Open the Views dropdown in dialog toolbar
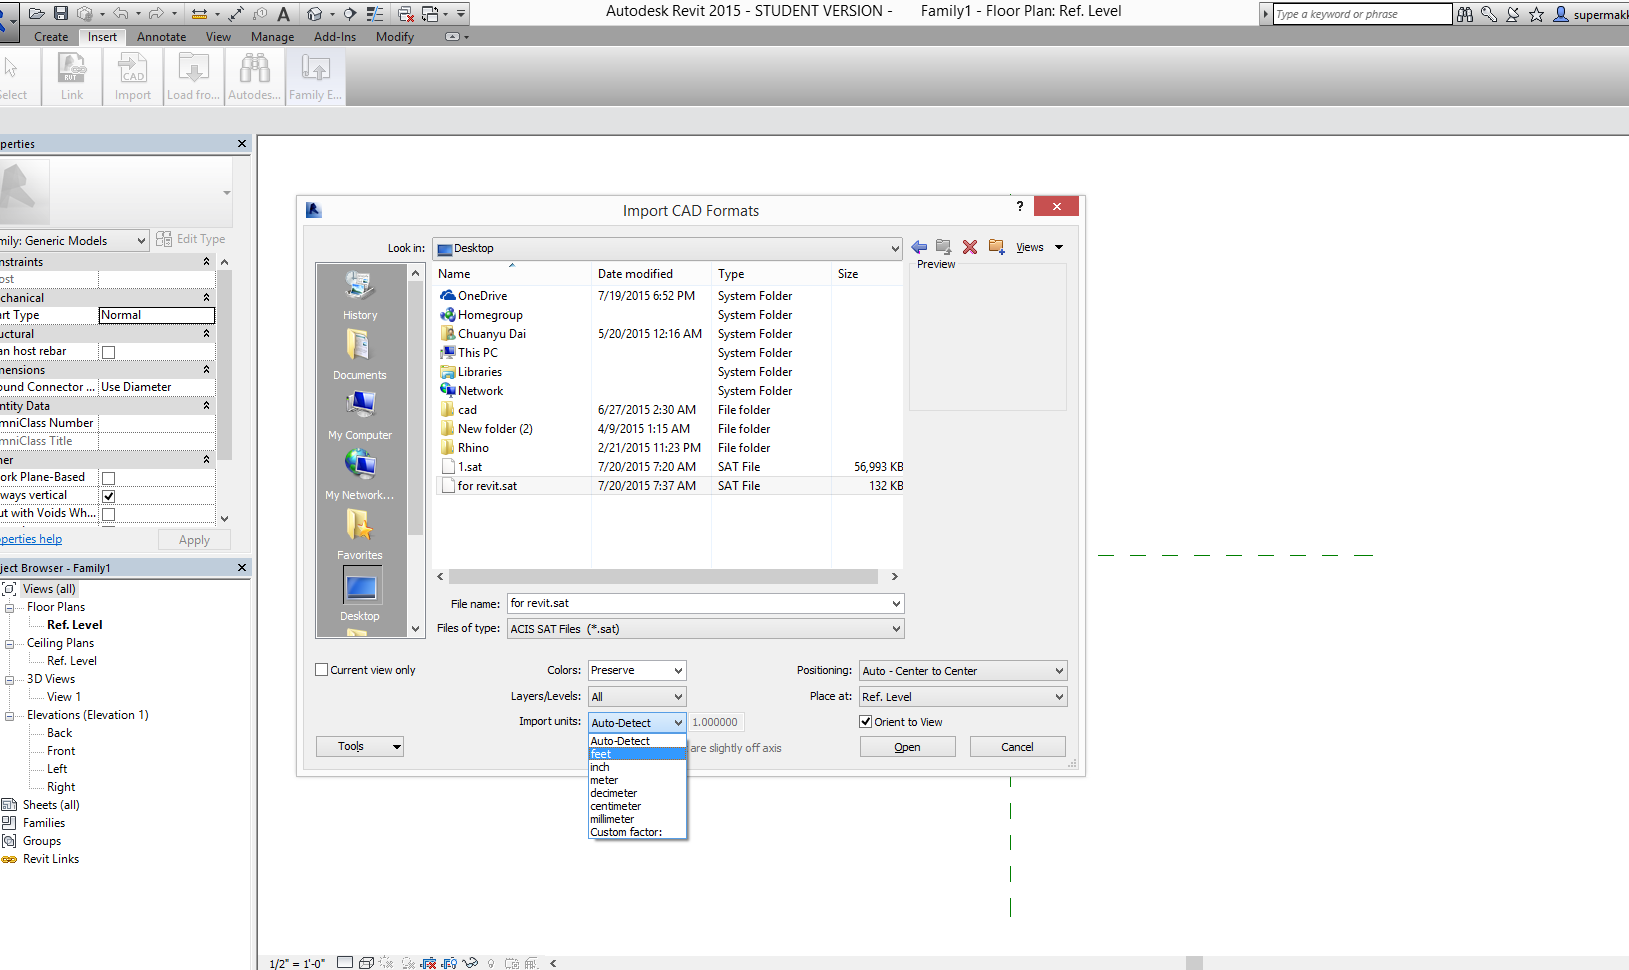The image size is (1629, 970). click(1040, 247)
